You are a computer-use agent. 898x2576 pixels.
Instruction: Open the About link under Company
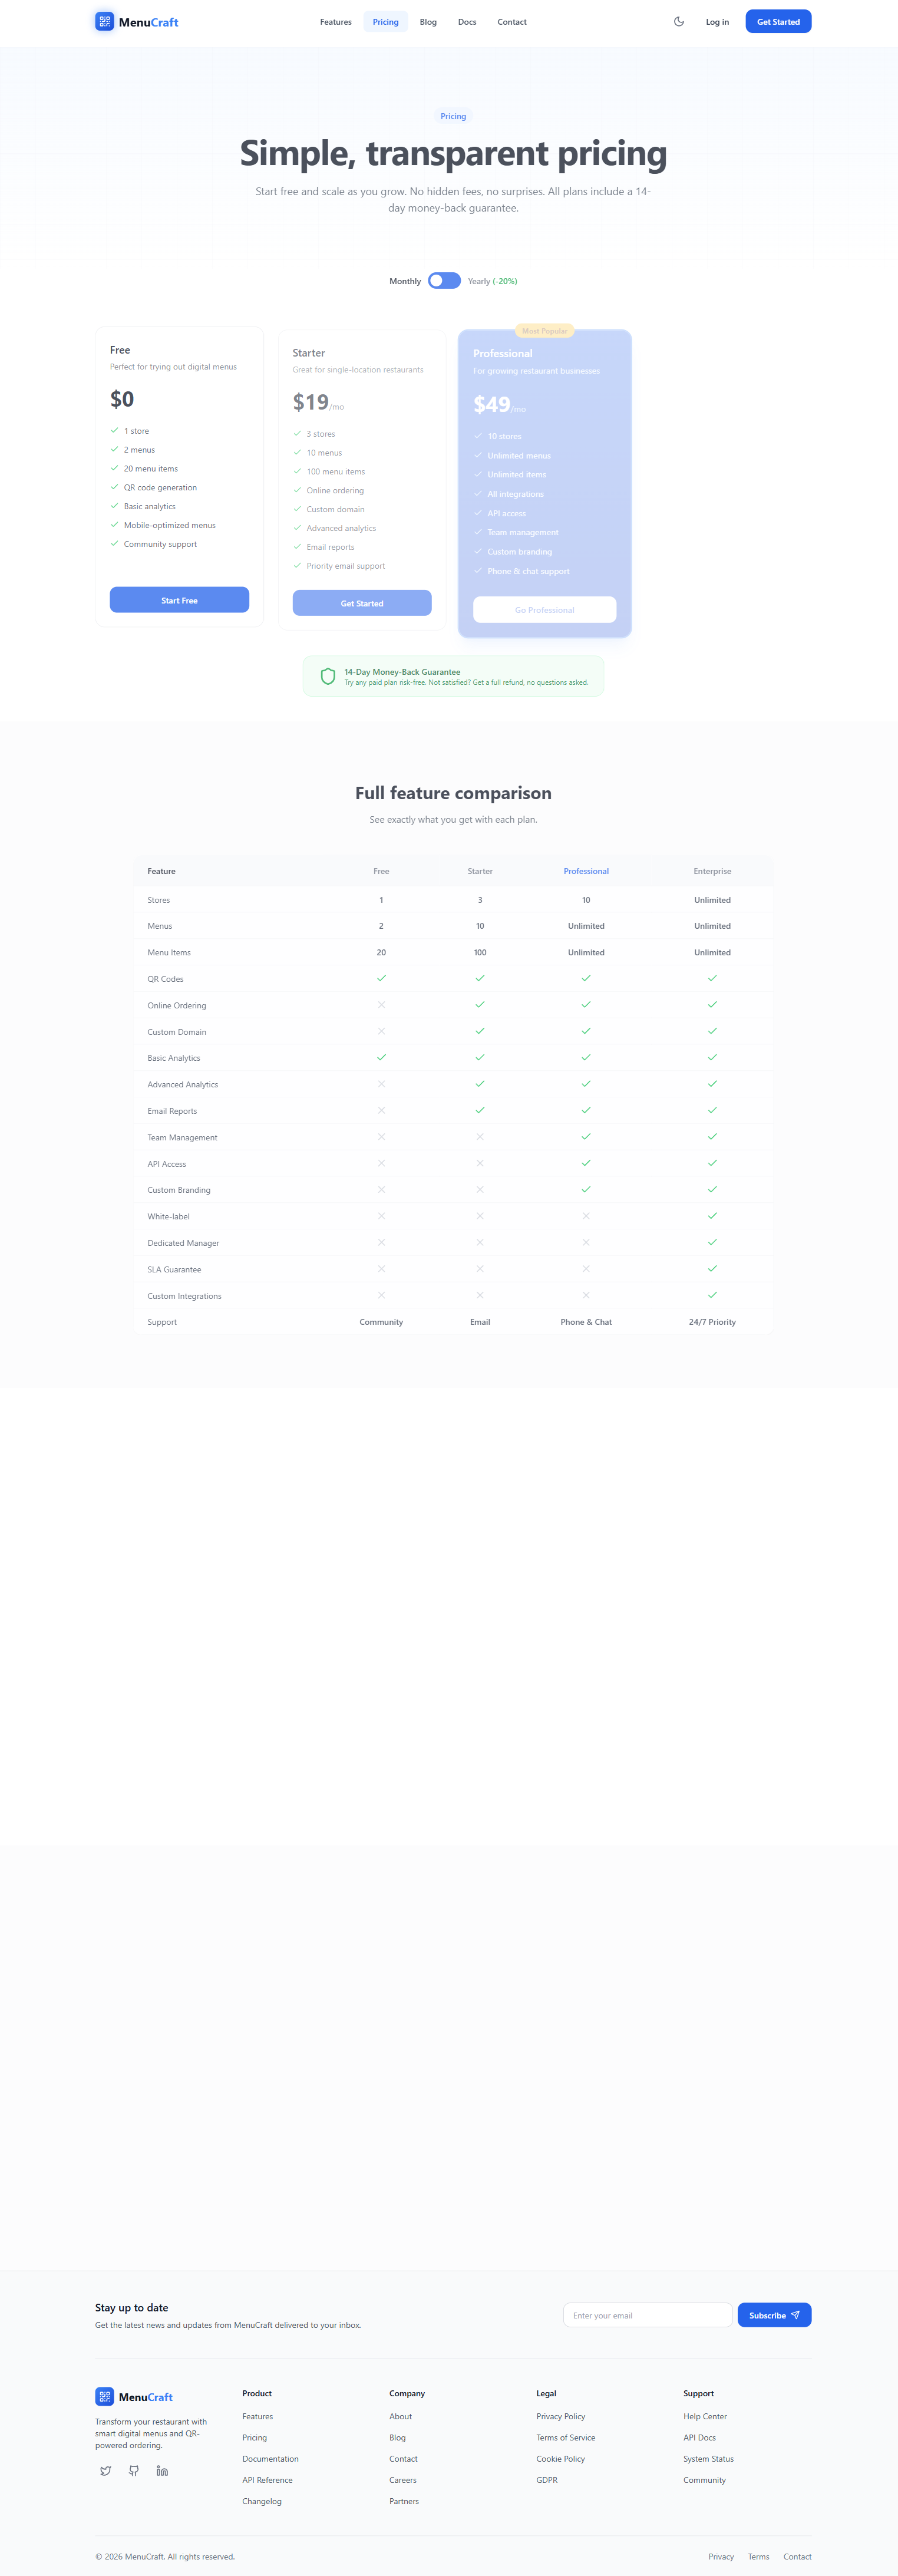coord(400,2416)
